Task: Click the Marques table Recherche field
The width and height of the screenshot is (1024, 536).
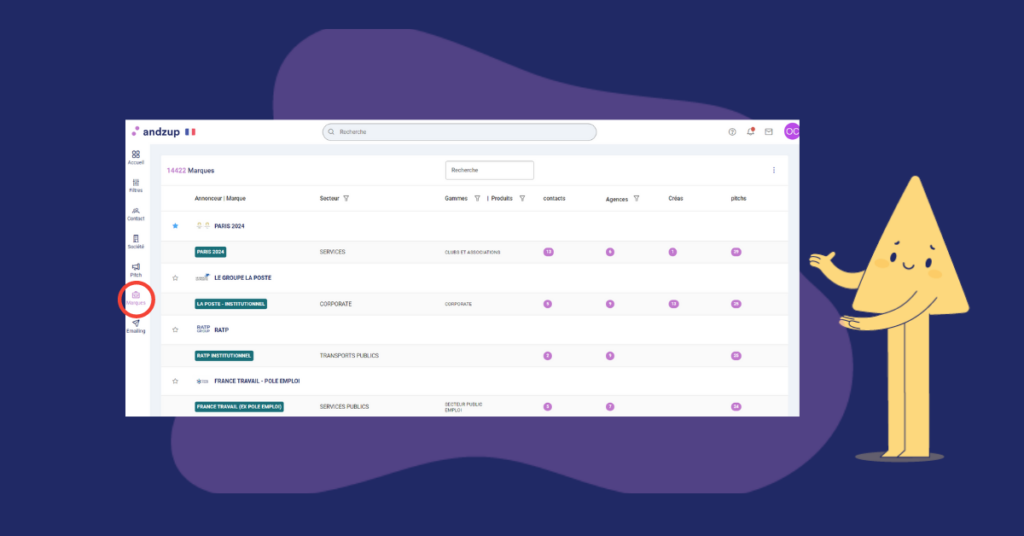Action: [489, 170]
